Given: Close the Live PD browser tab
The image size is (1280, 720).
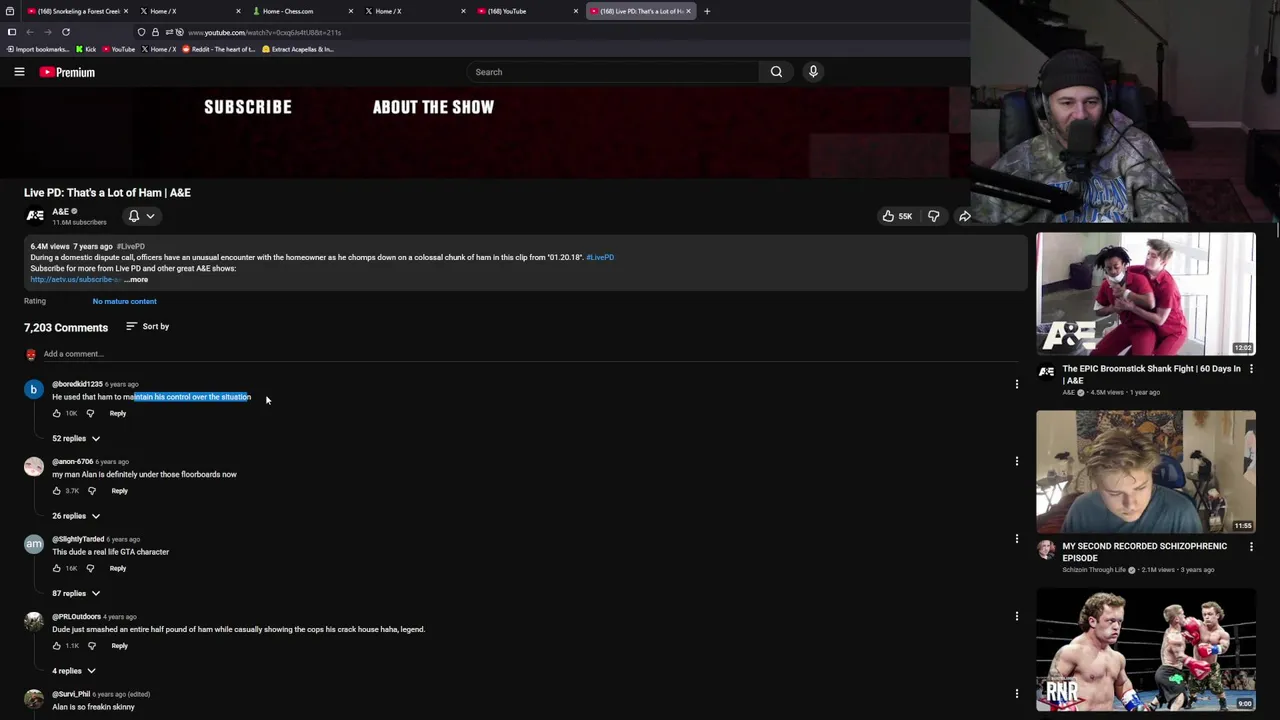Looking at the screenshot, I should (688, 11).
